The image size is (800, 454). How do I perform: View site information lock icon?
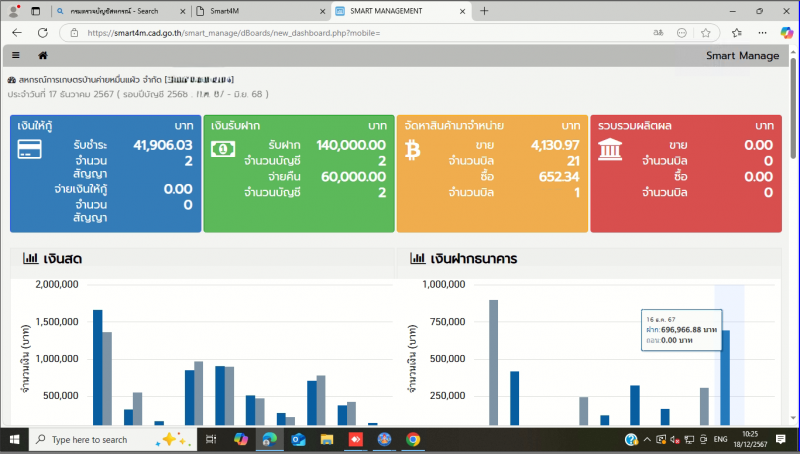pos(74,33)
